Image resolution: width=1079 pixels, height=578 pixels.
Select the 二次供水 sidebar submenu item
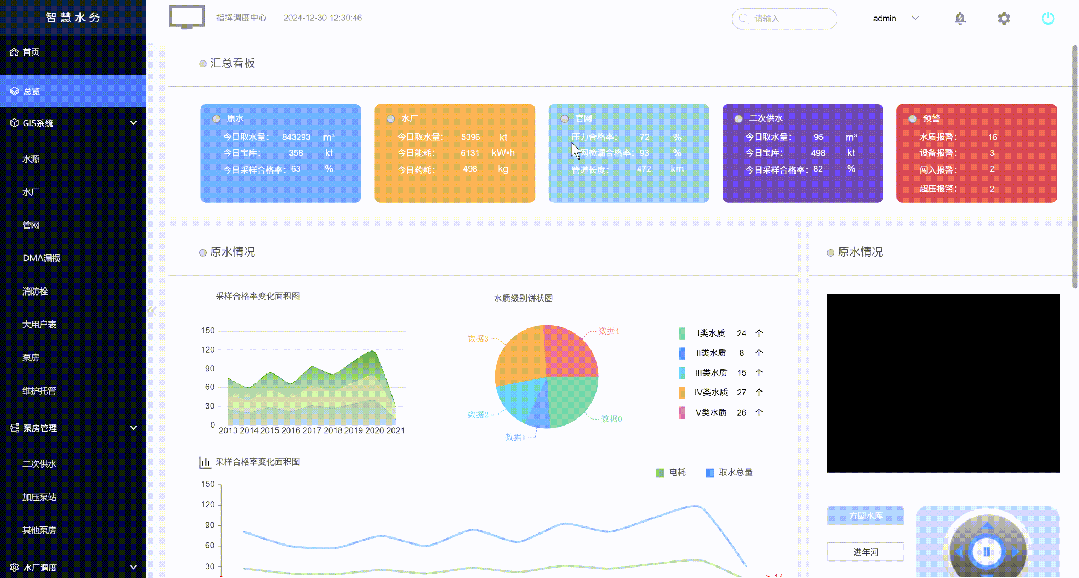tap(73, 464)
